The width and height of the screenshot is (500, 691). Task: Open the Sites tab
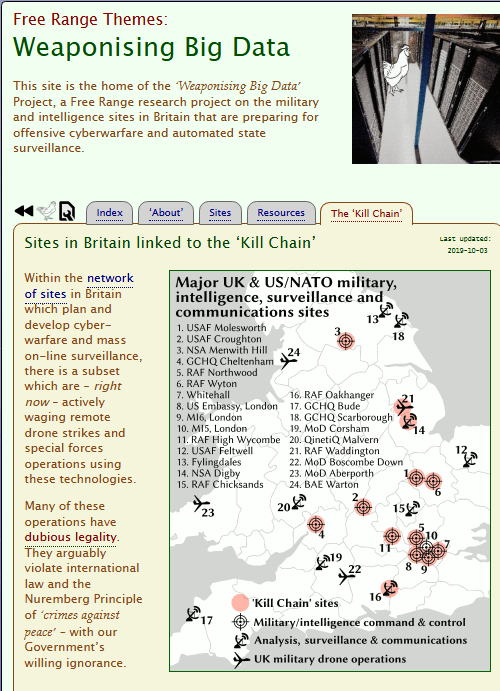[220, 213]
